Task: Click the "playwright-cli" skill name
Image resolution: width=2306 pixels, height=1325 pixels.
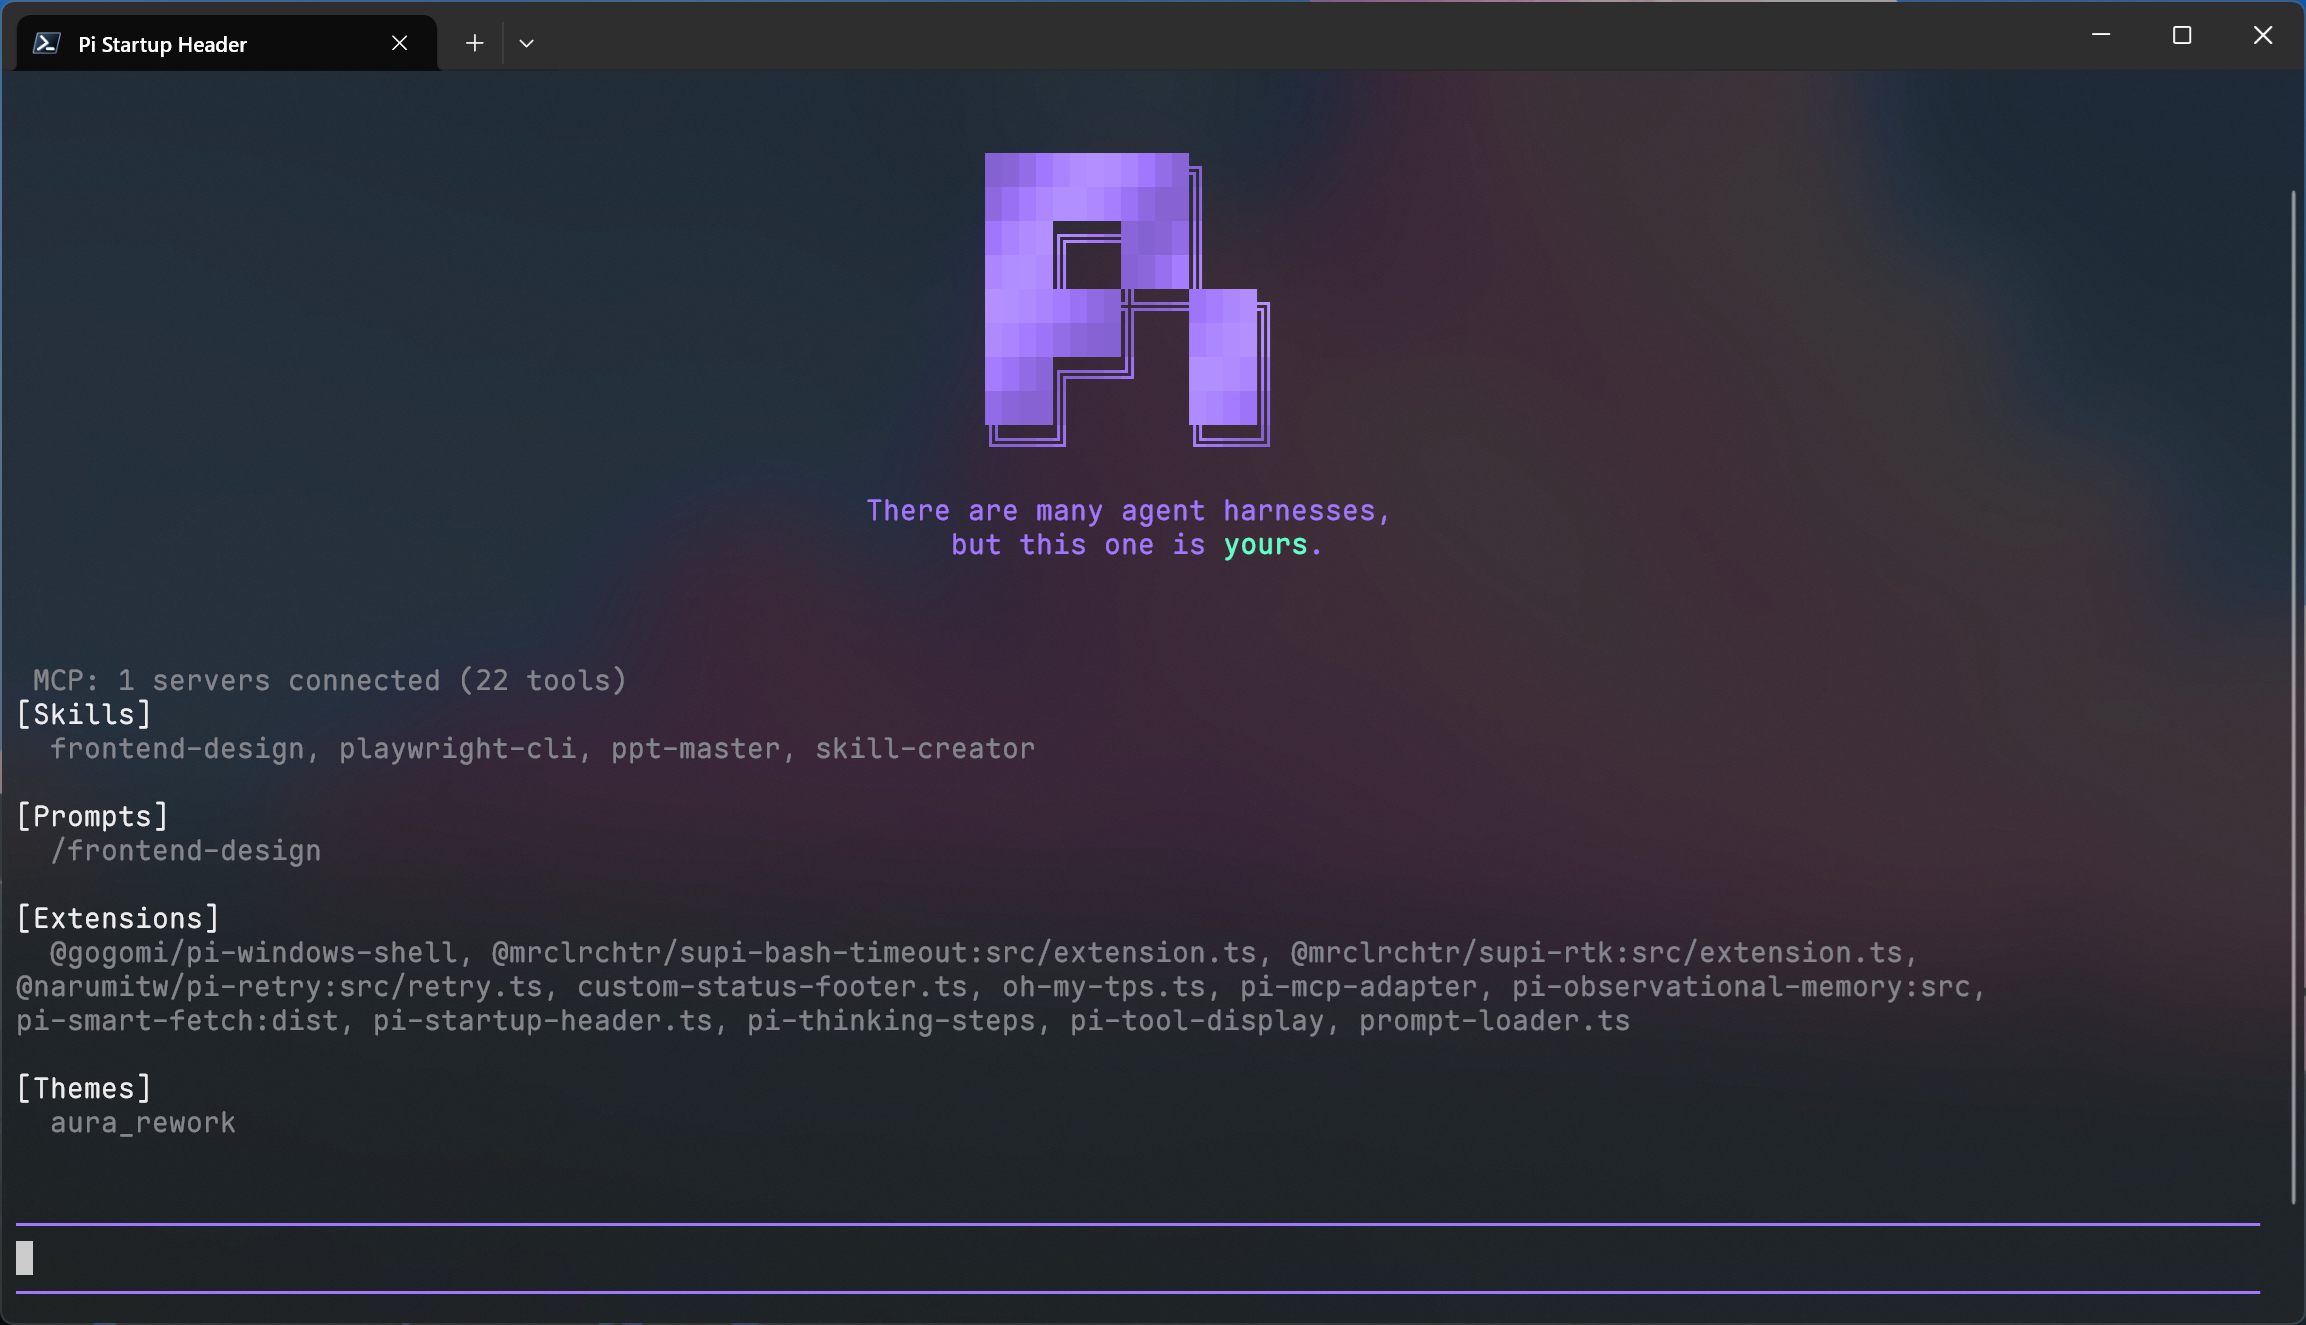Action: [457, 748]
